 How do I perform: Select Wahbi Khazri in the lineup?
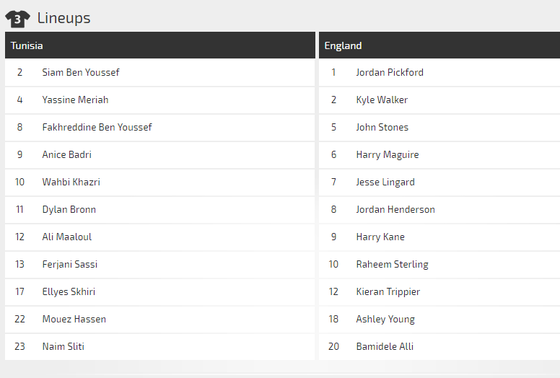click(x=71, y=182)
